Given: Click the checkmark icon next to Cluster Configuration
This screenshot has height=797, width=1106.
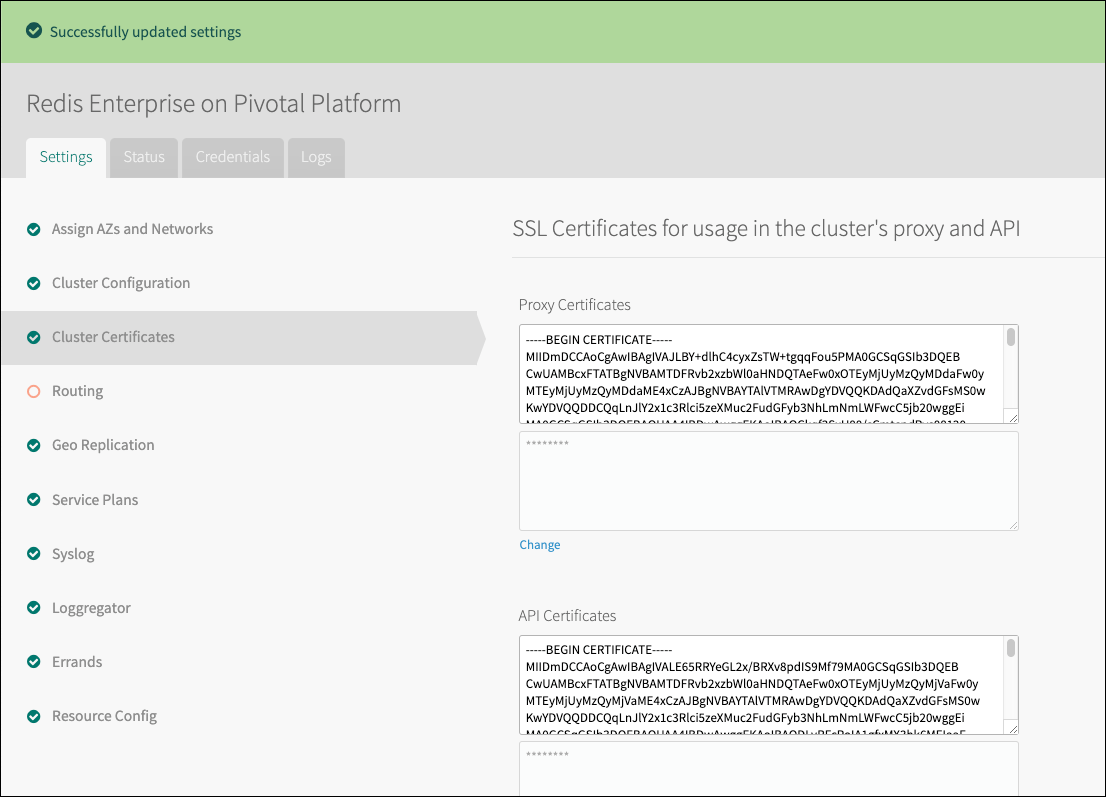Looking at the screenshot, I should [34, 283].
